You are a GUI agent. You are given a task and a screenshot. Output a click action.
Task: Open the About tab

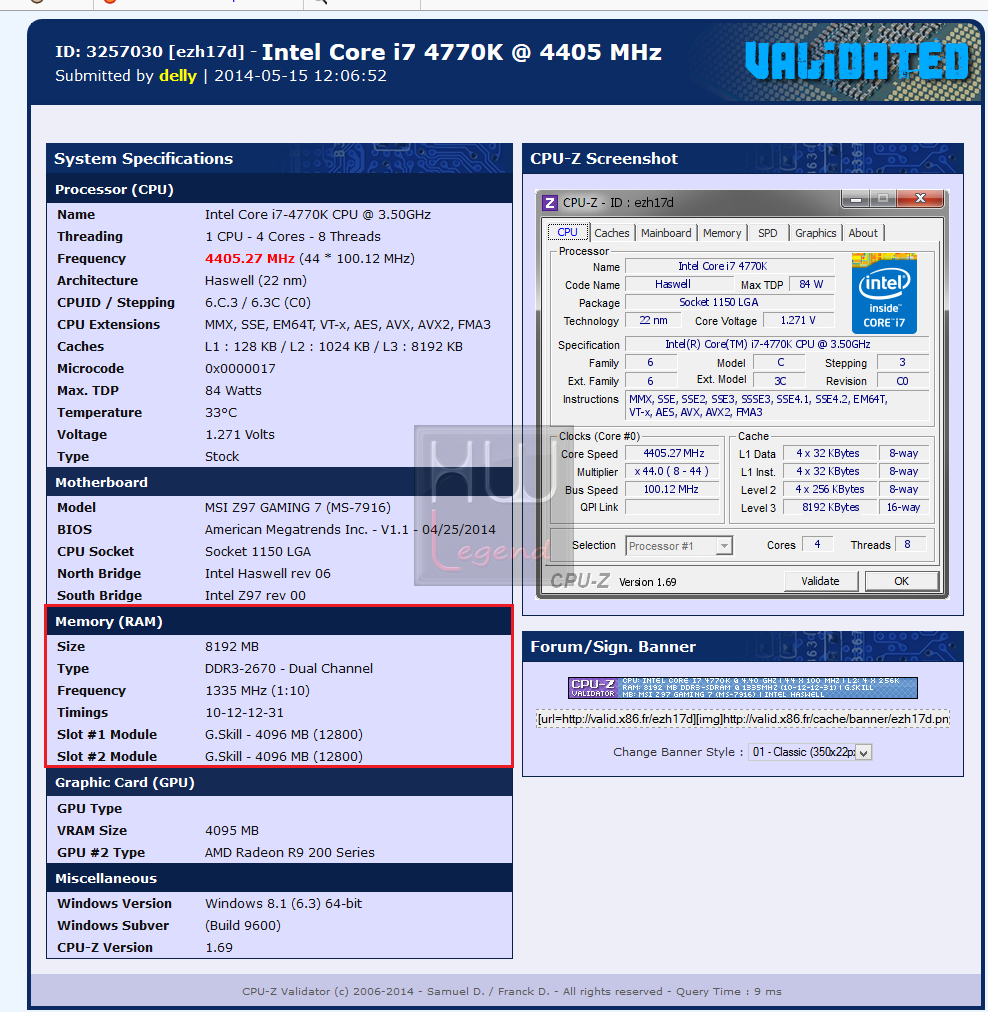863,233
